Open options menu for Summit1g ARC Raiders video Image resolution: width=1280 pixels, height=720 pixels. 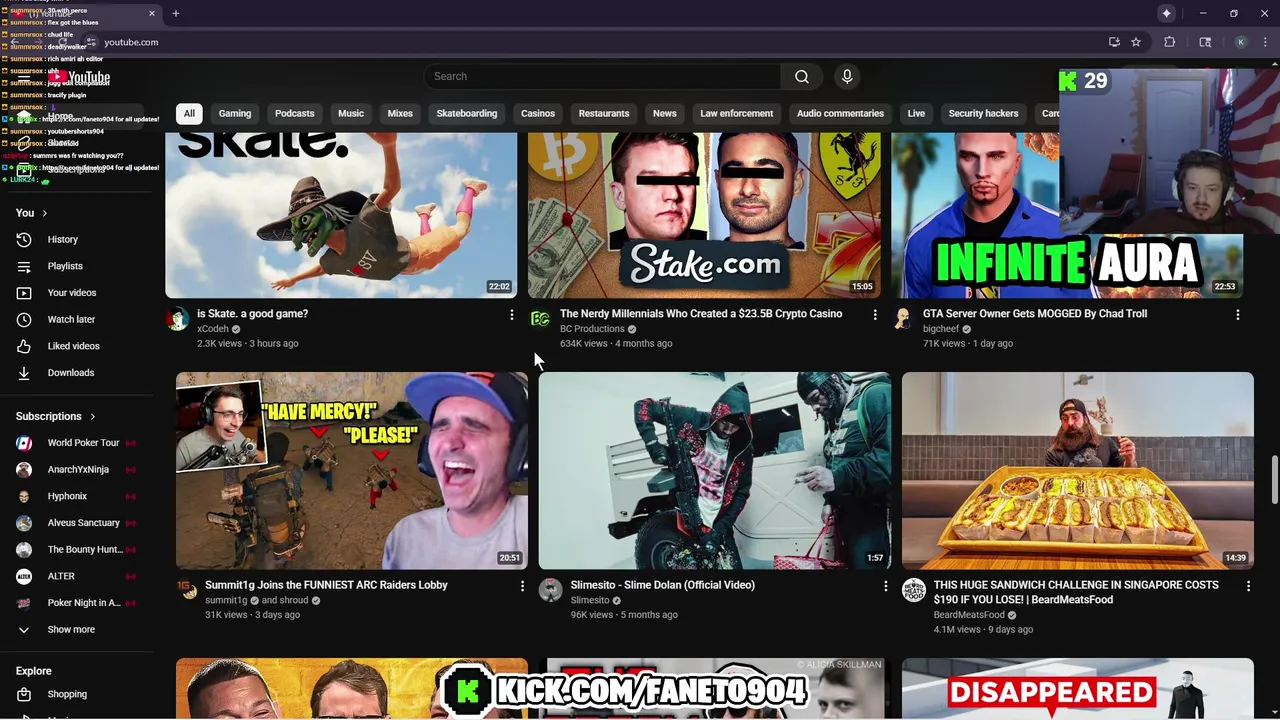pyautogui.click(x=522, y=586)
